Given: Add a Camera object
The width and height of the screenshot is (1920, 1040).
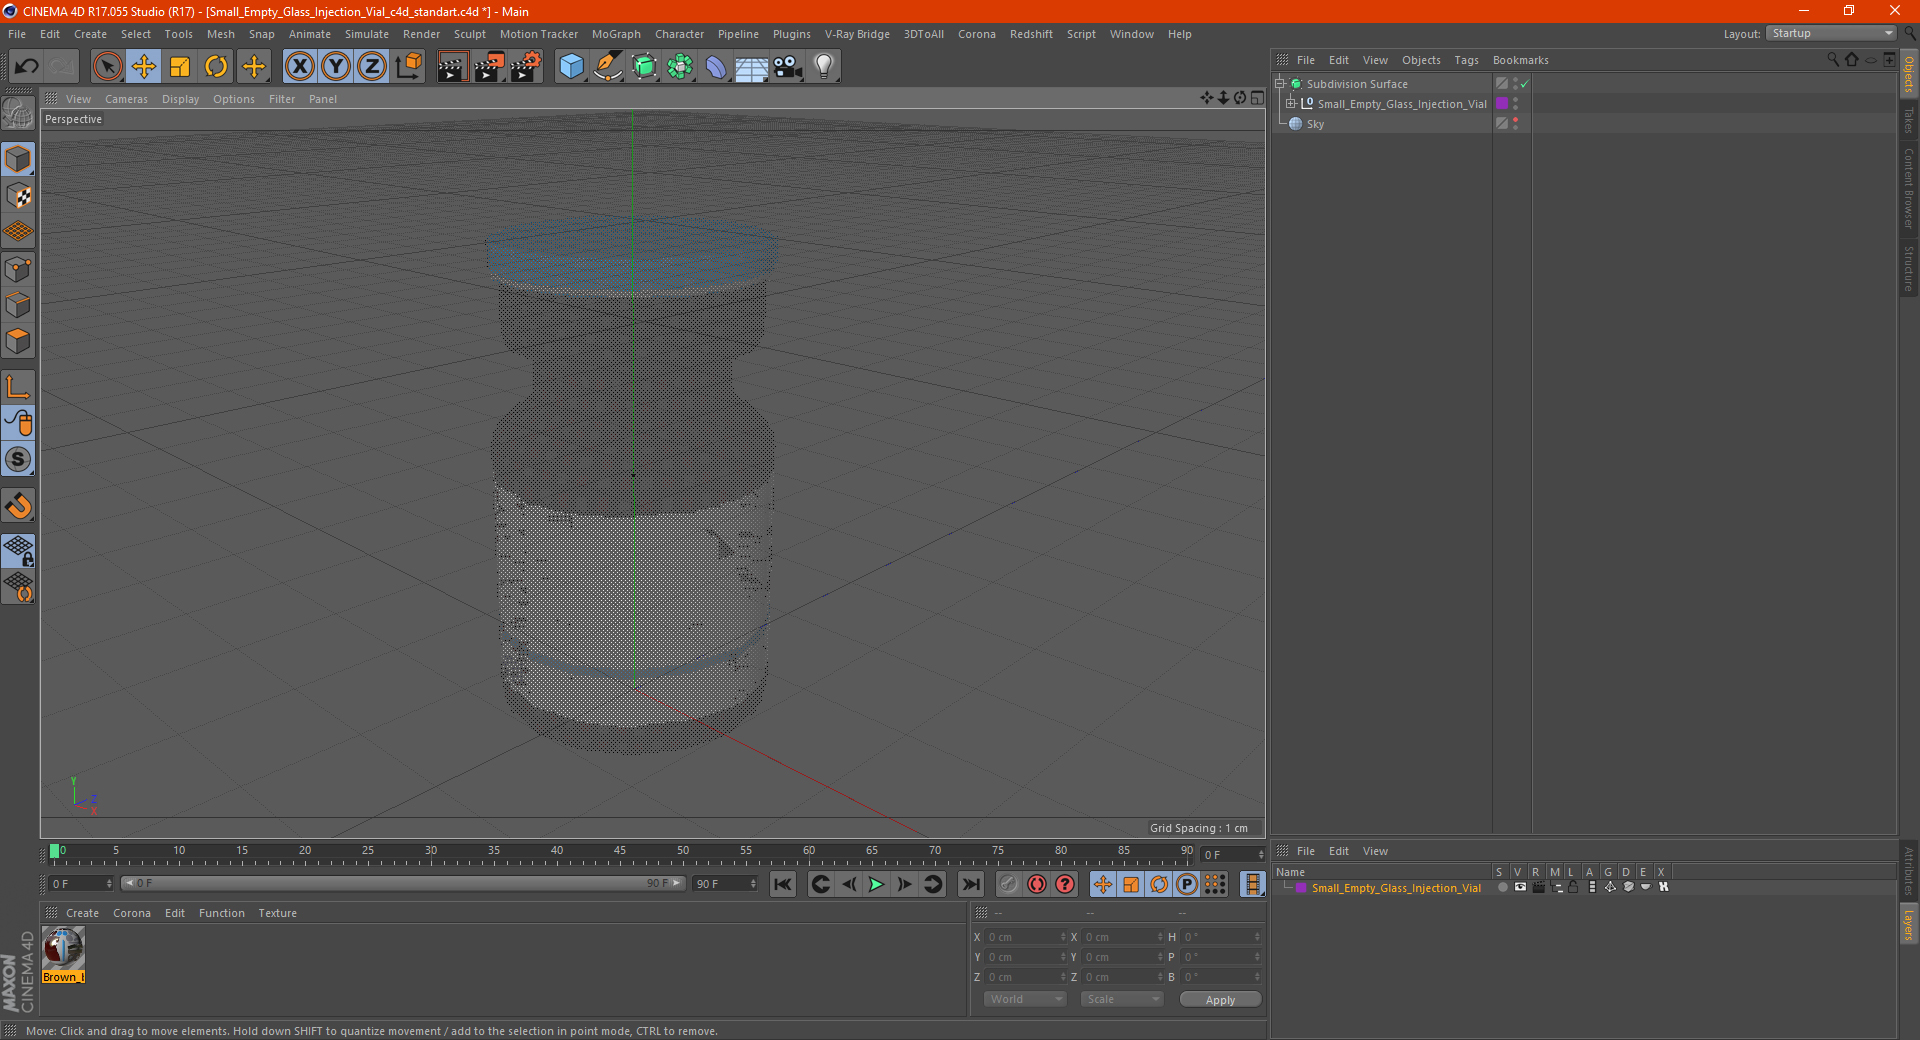Looking at the screenshot, I should point(788,67).
